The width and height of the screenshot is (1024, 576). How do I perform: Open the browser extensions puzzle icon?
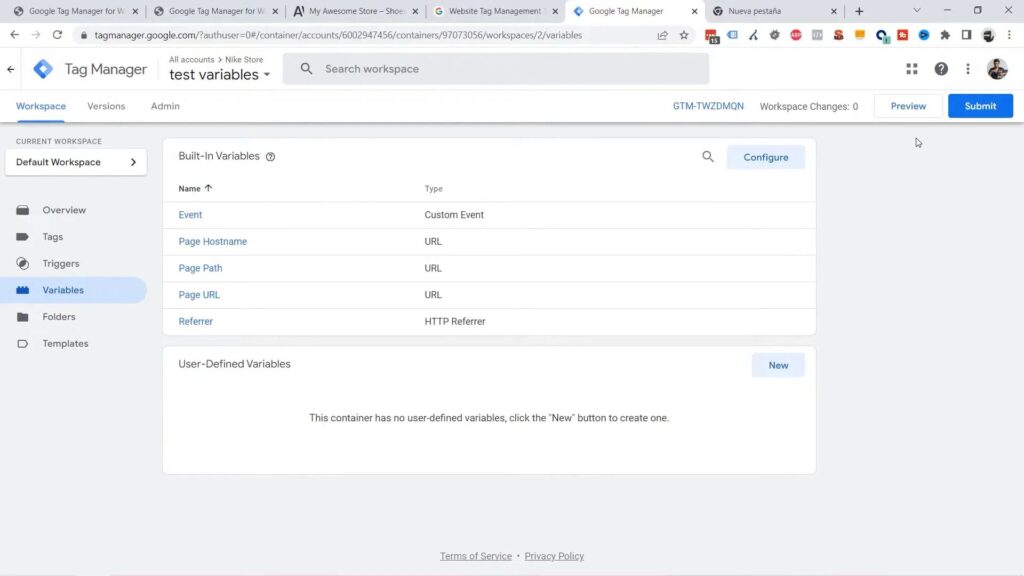[945, 35]
